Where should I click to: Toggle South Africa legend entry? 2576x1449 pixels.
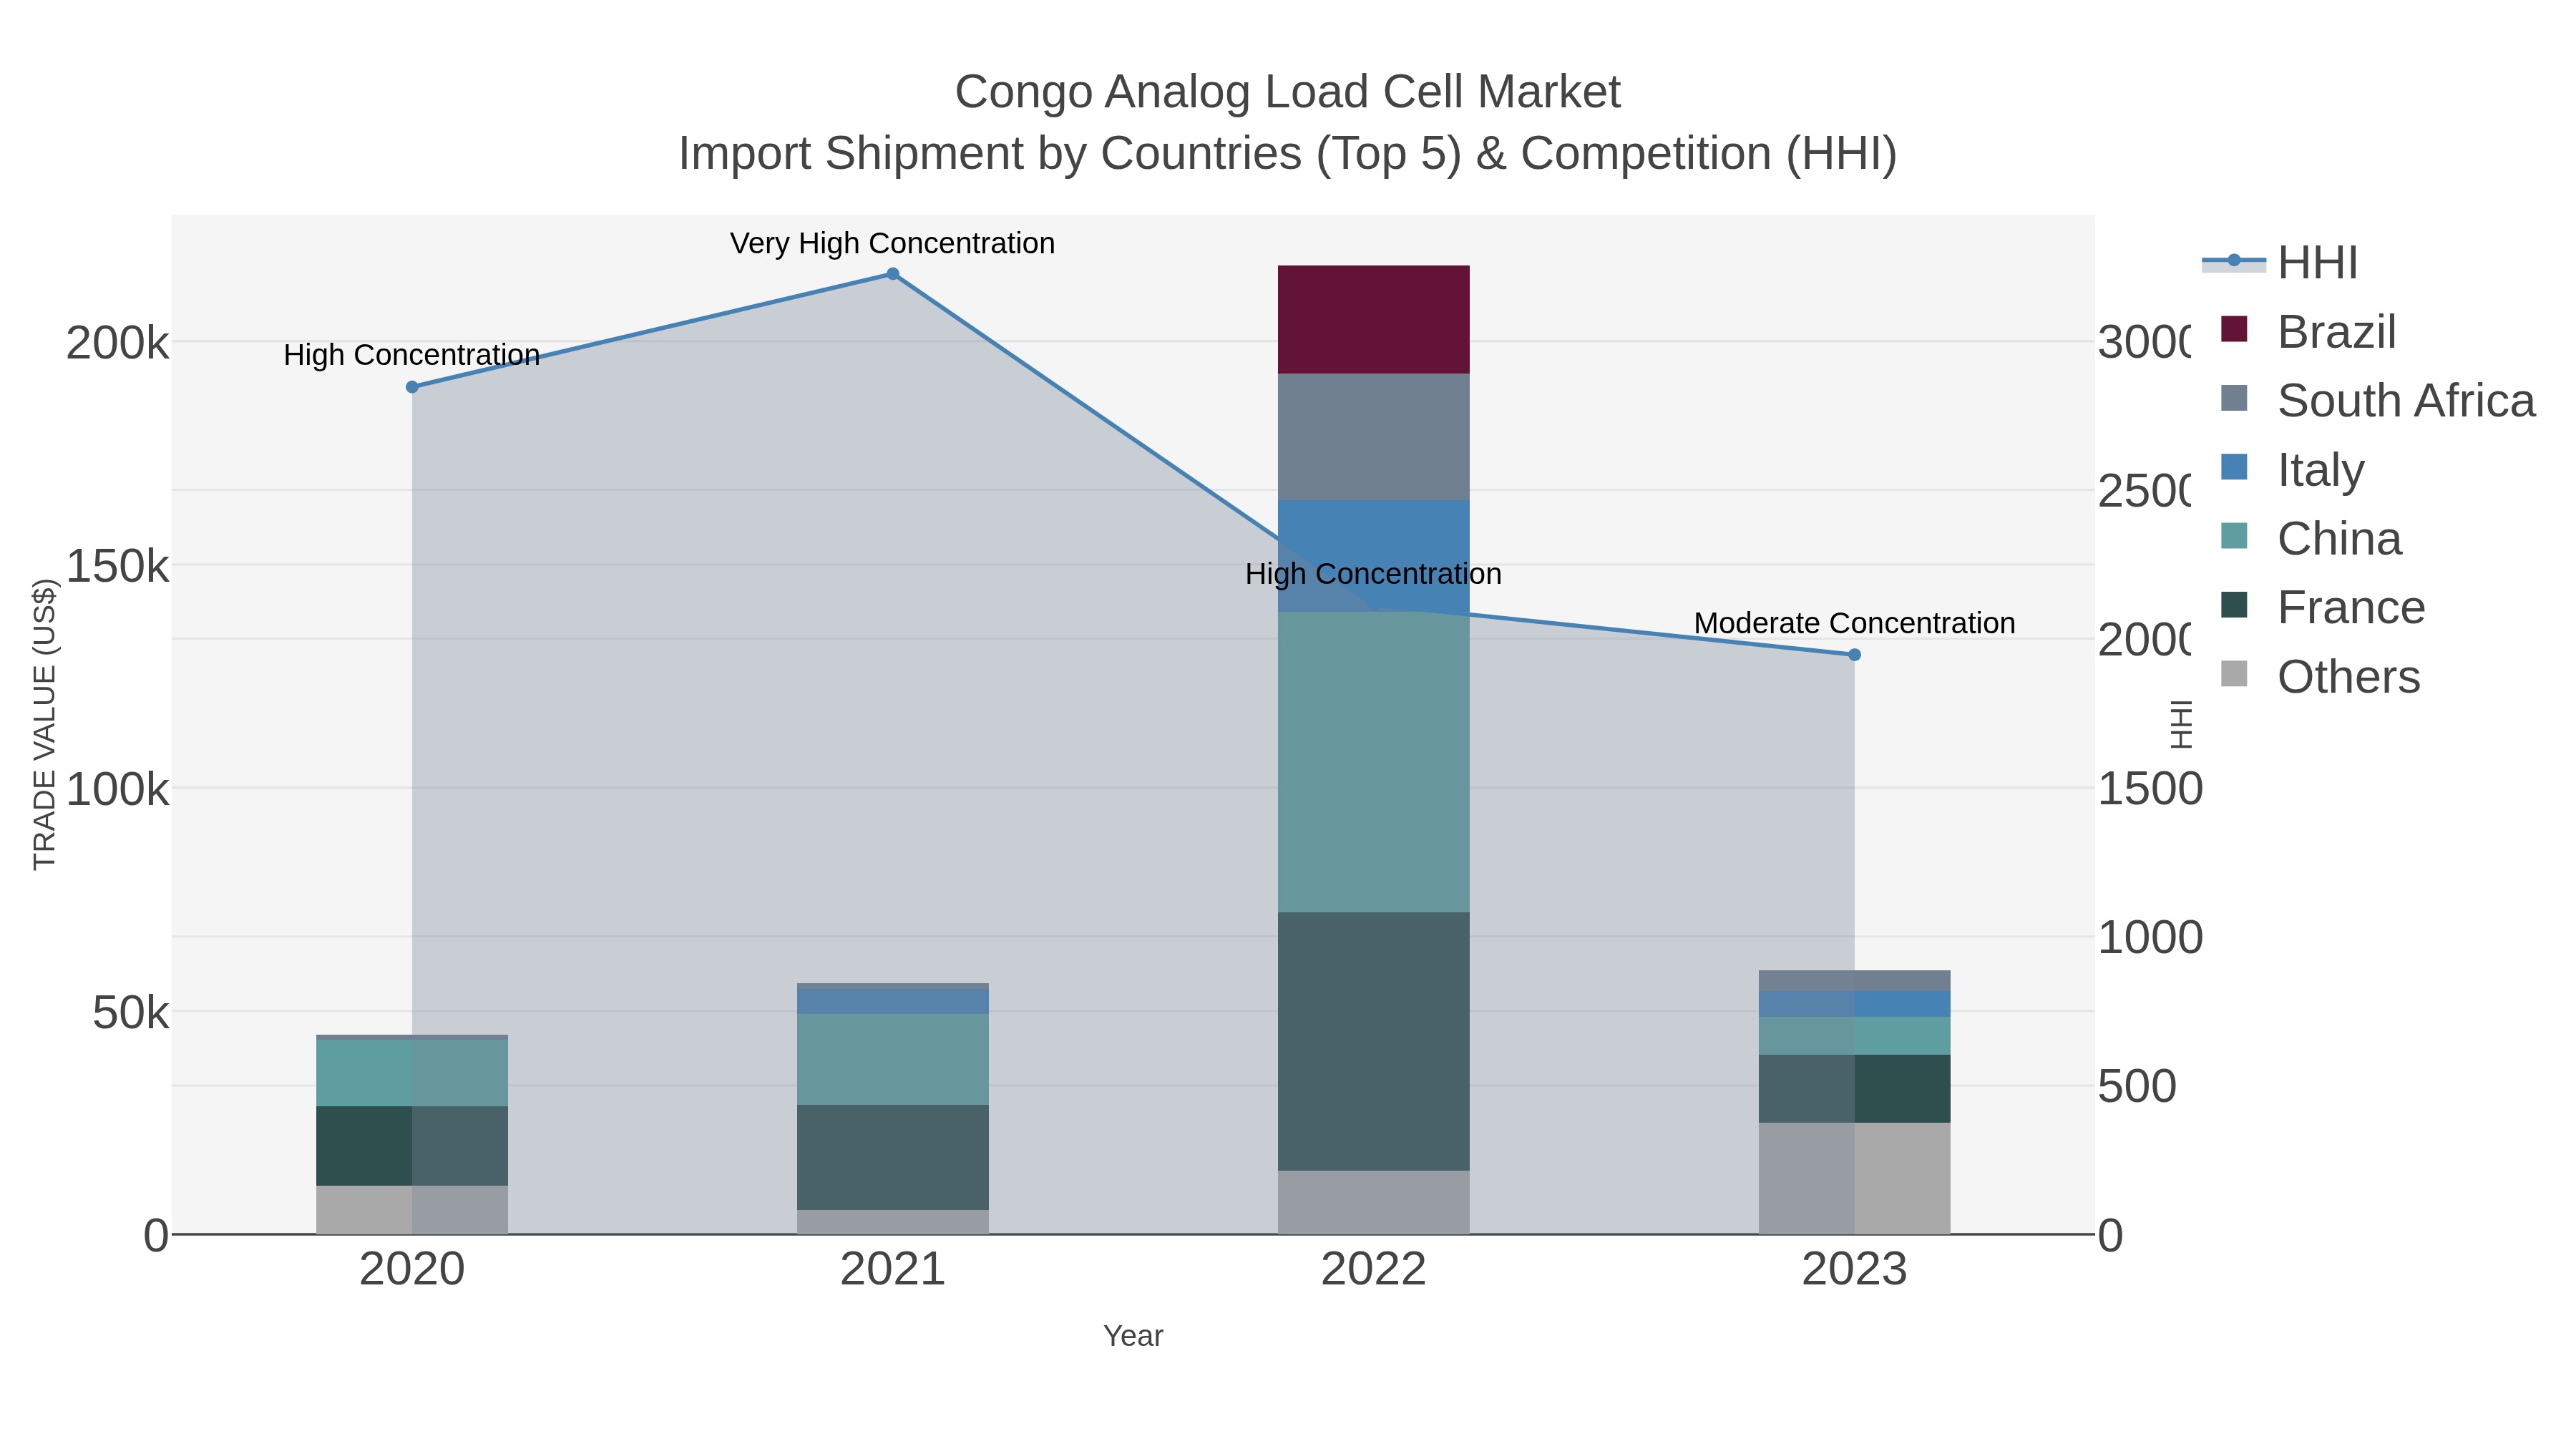point(2378,401)
